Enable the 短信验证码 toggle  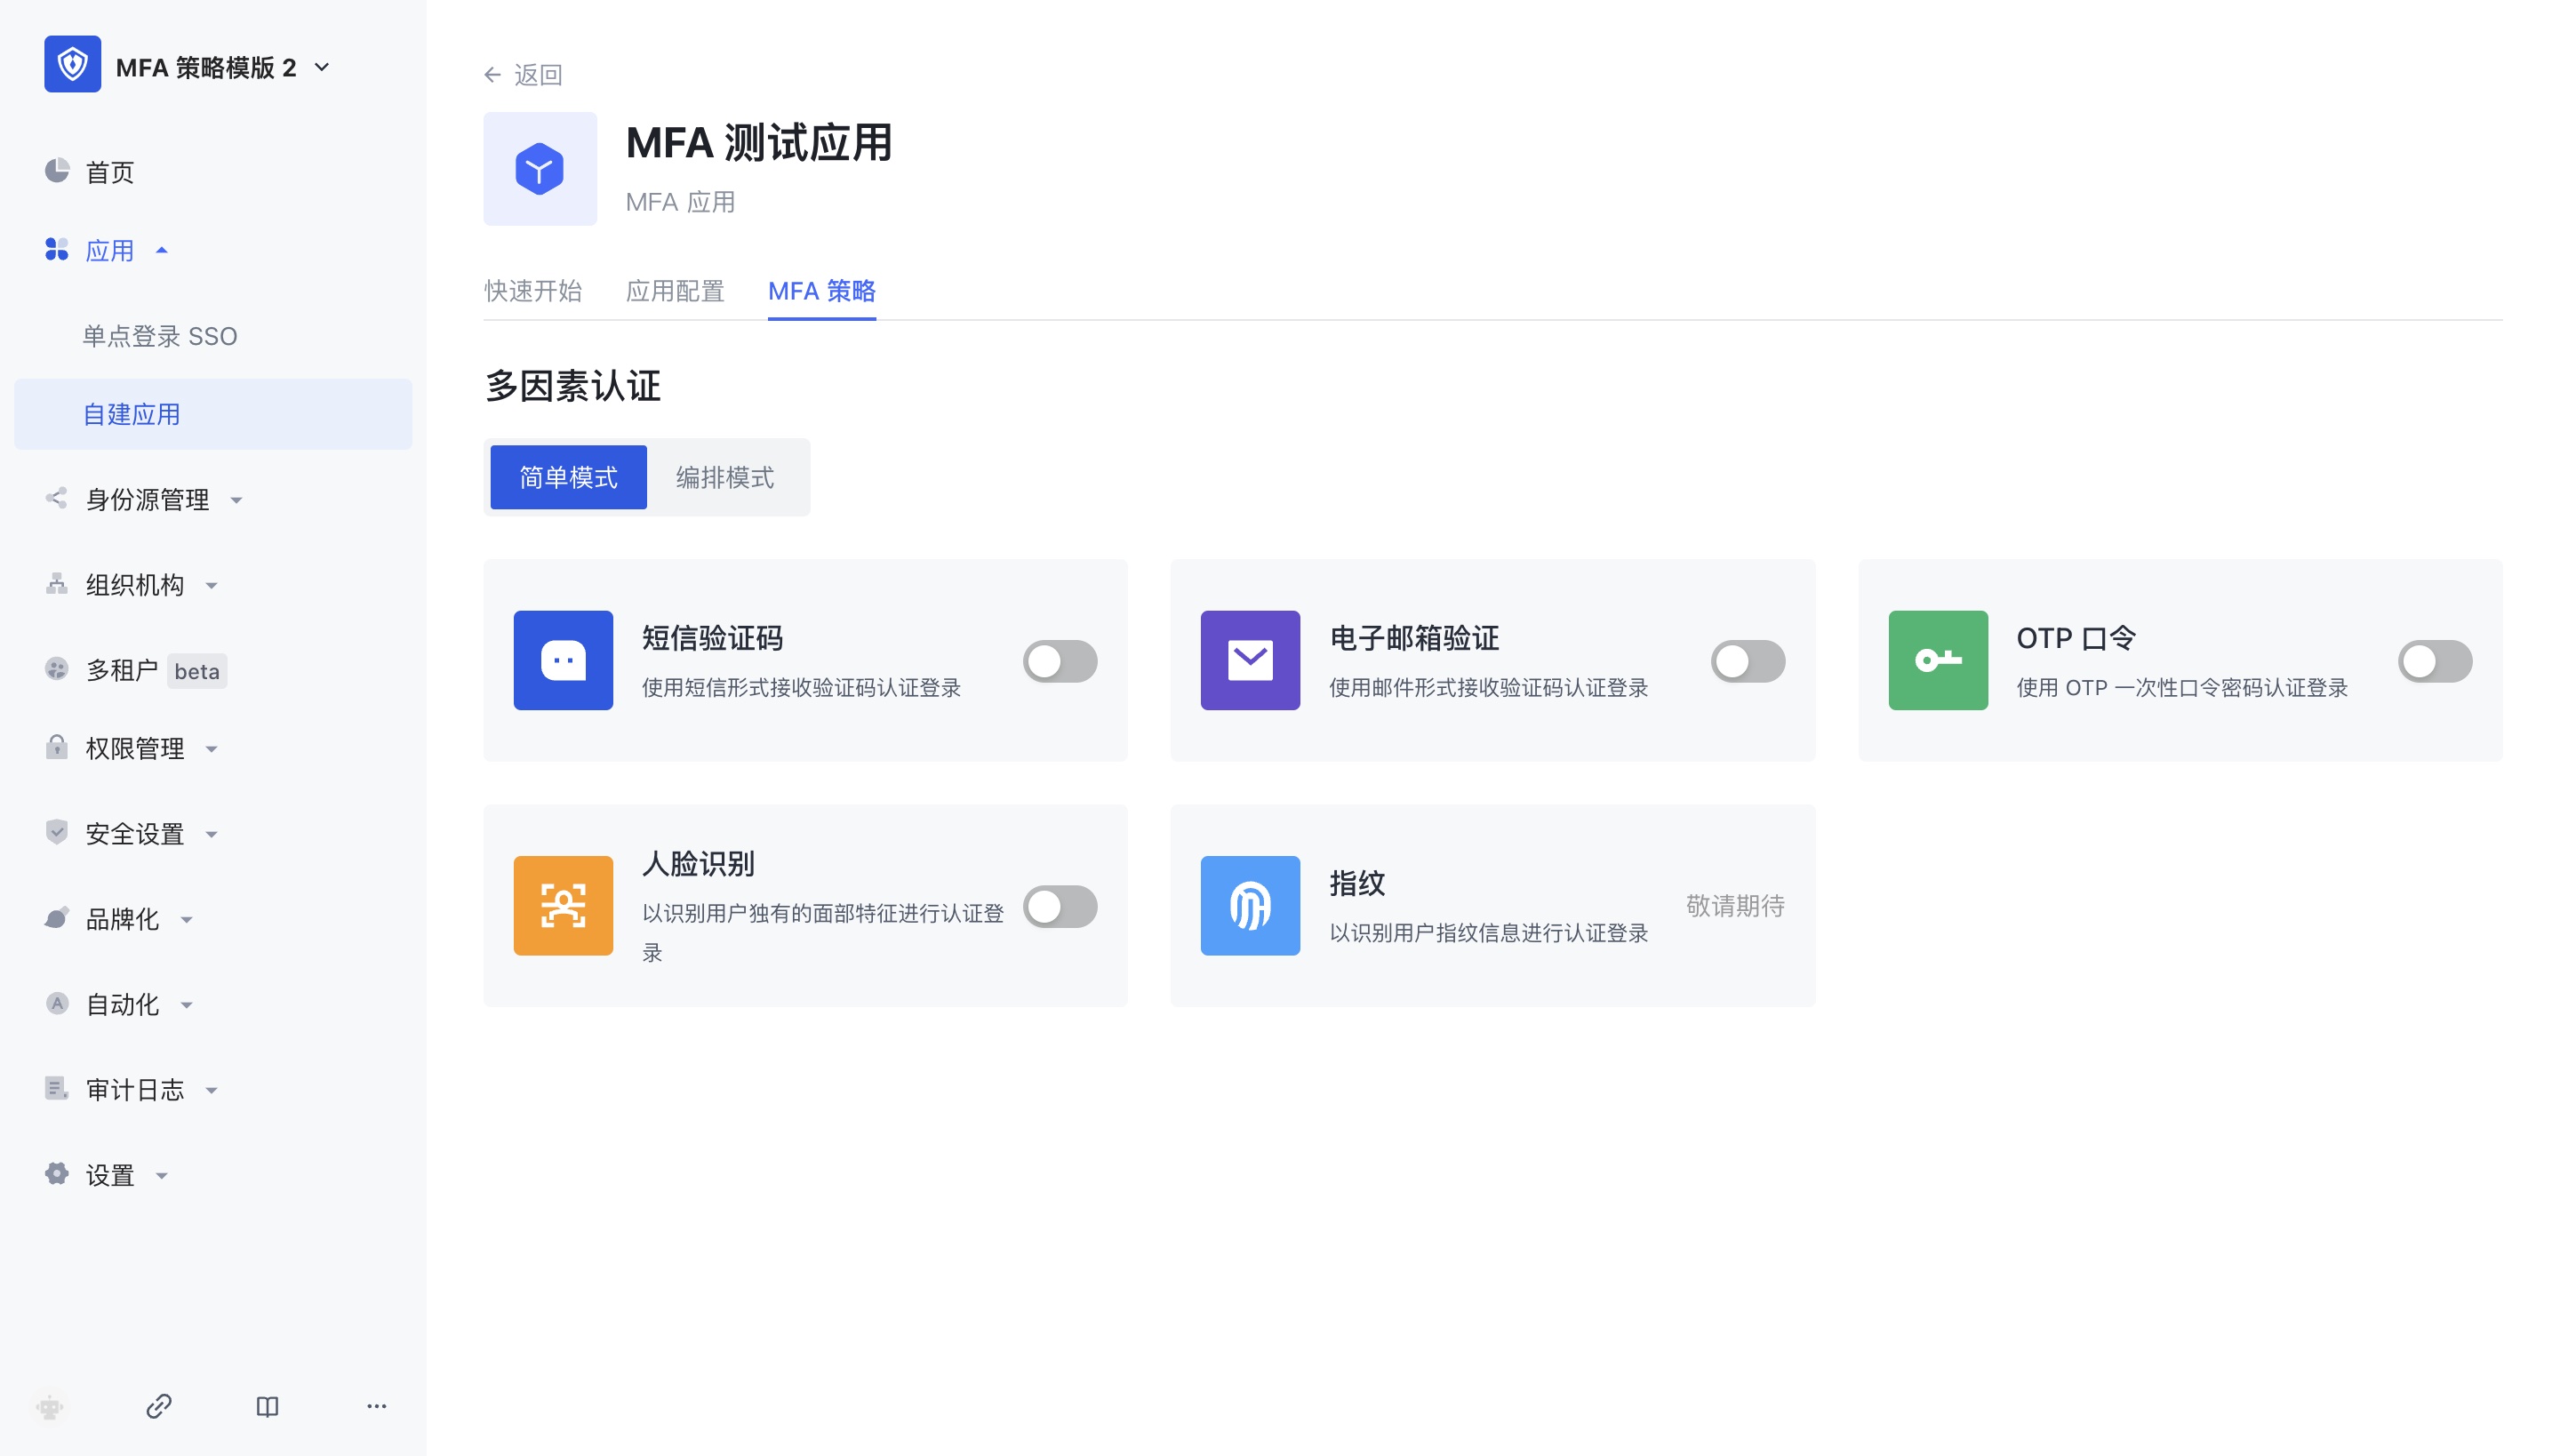pyautogui.click(x=1060, y=660)
